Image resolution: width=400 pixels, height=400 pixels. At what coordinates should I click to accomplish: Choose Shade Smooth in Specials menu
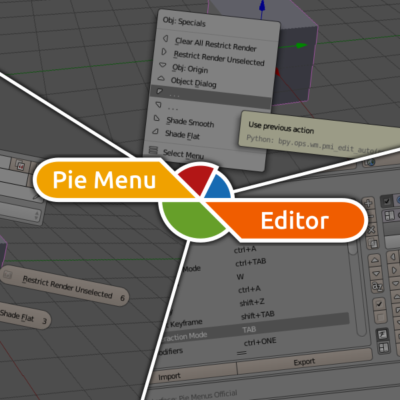click(x=190, y=122)
